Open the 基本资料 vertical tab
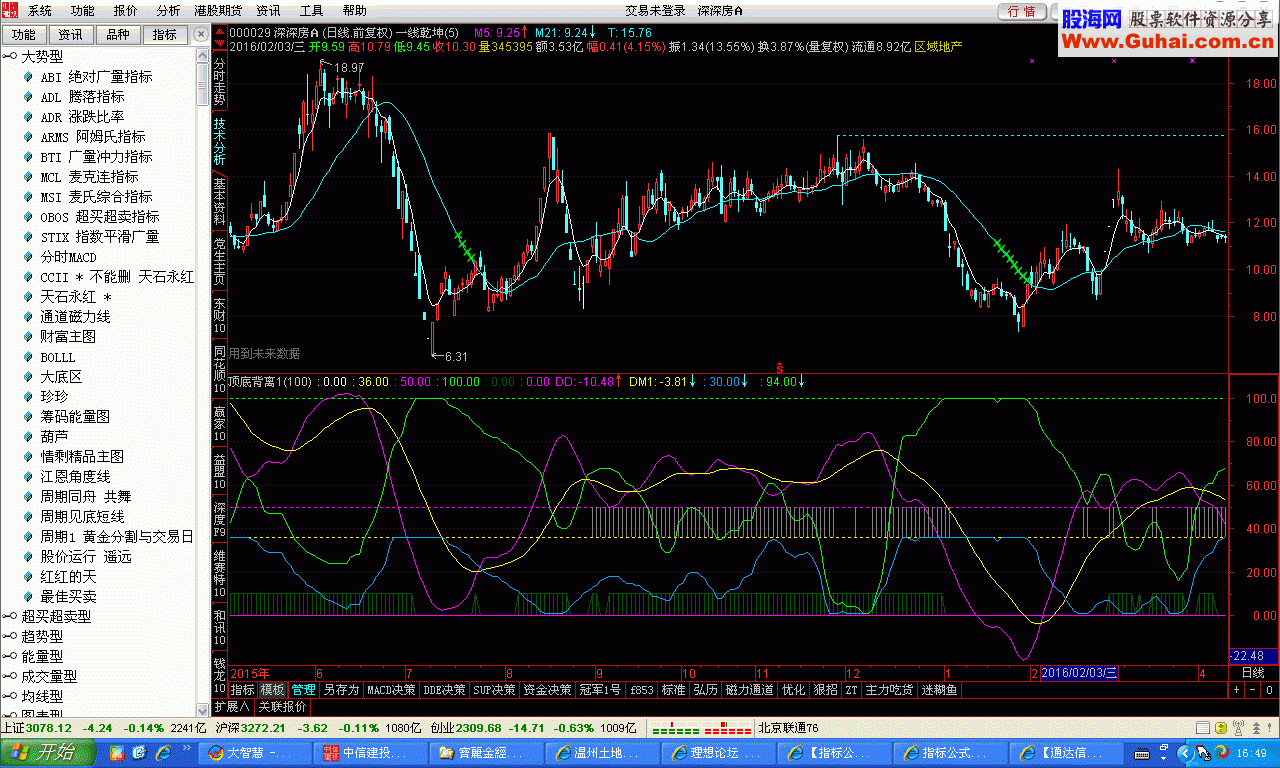This screenshot has height=768, width=1280. 220,200
